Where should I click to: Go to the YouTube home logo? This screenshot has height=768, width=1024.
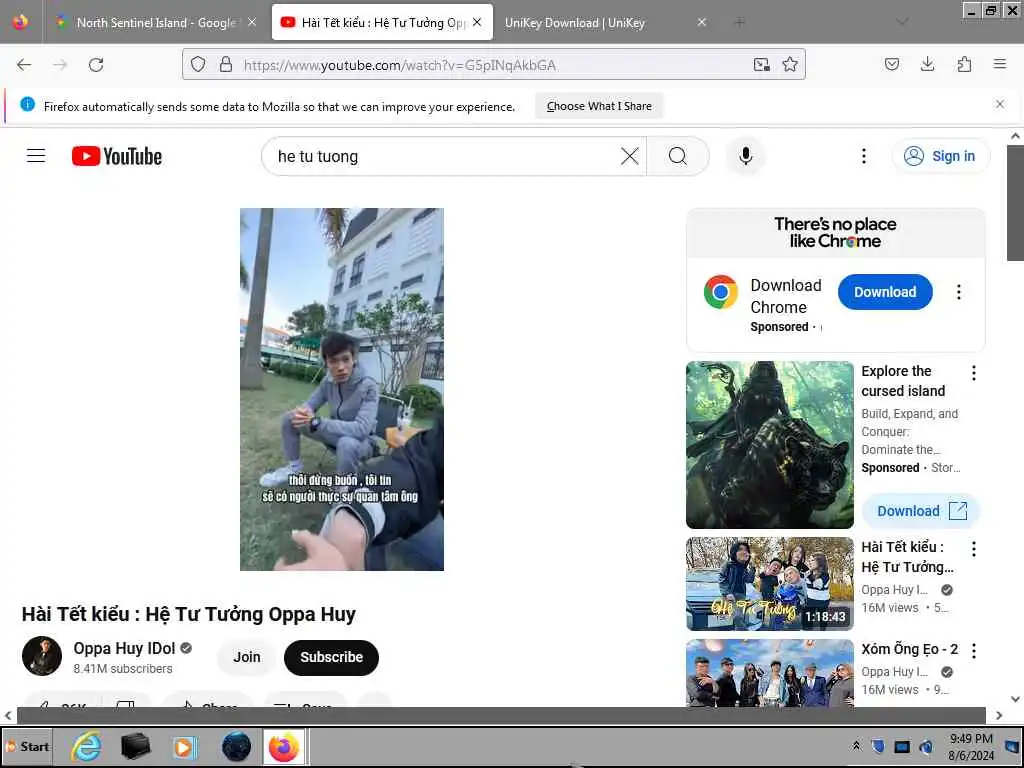coord(117,156)
